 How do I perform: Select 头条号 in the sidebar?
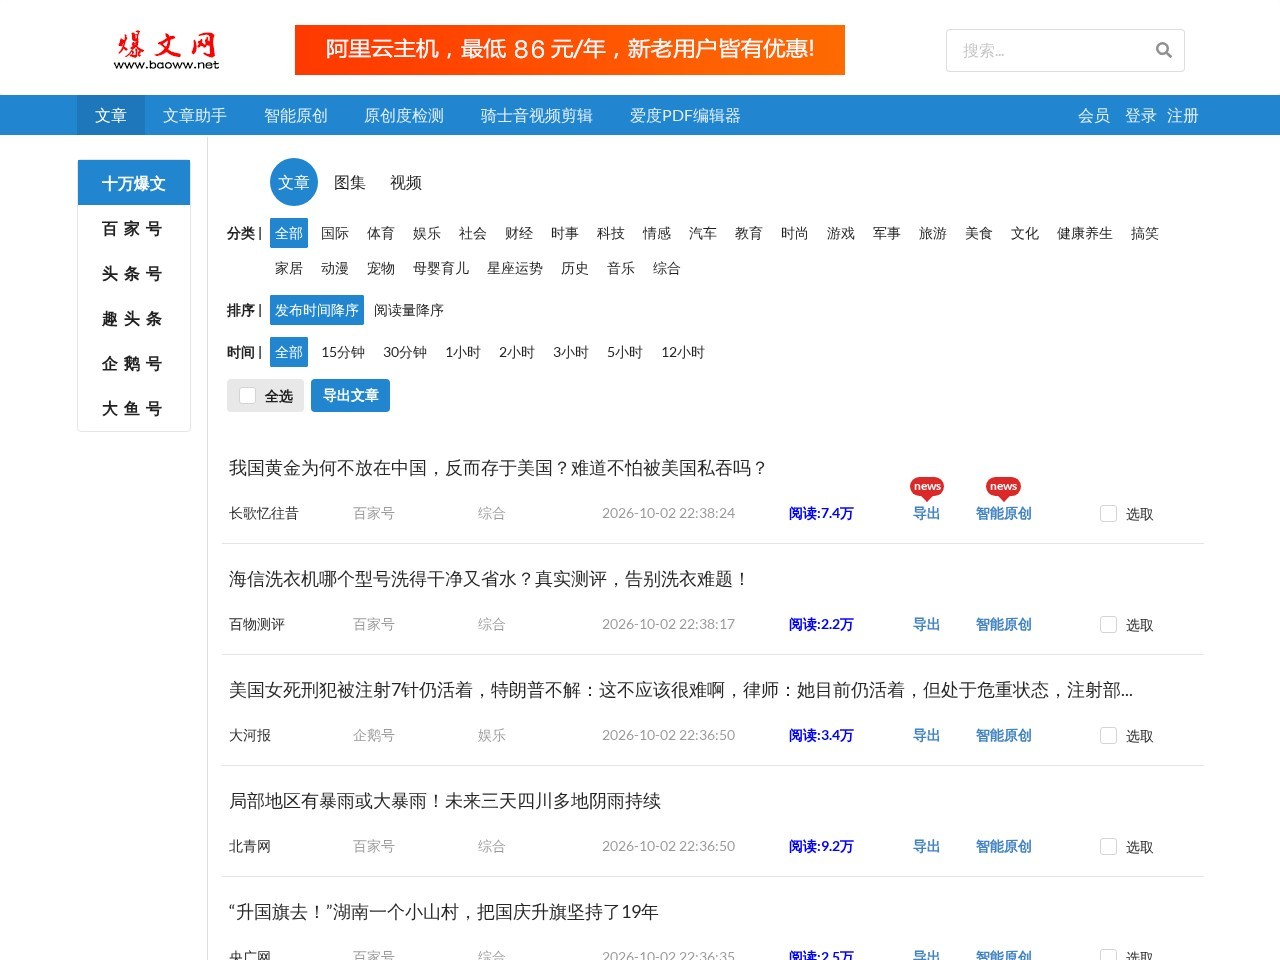(x=133, y=274)
